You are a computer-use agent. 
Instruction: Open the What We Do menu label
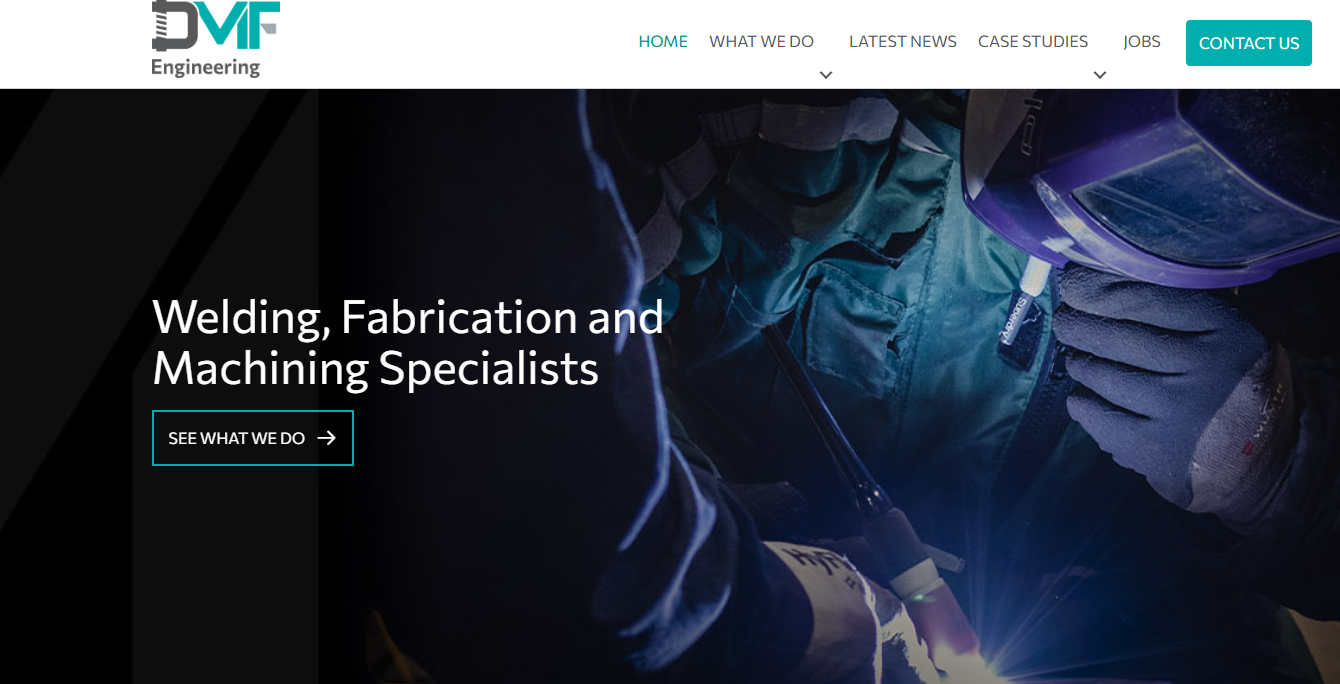pos(762,41)
